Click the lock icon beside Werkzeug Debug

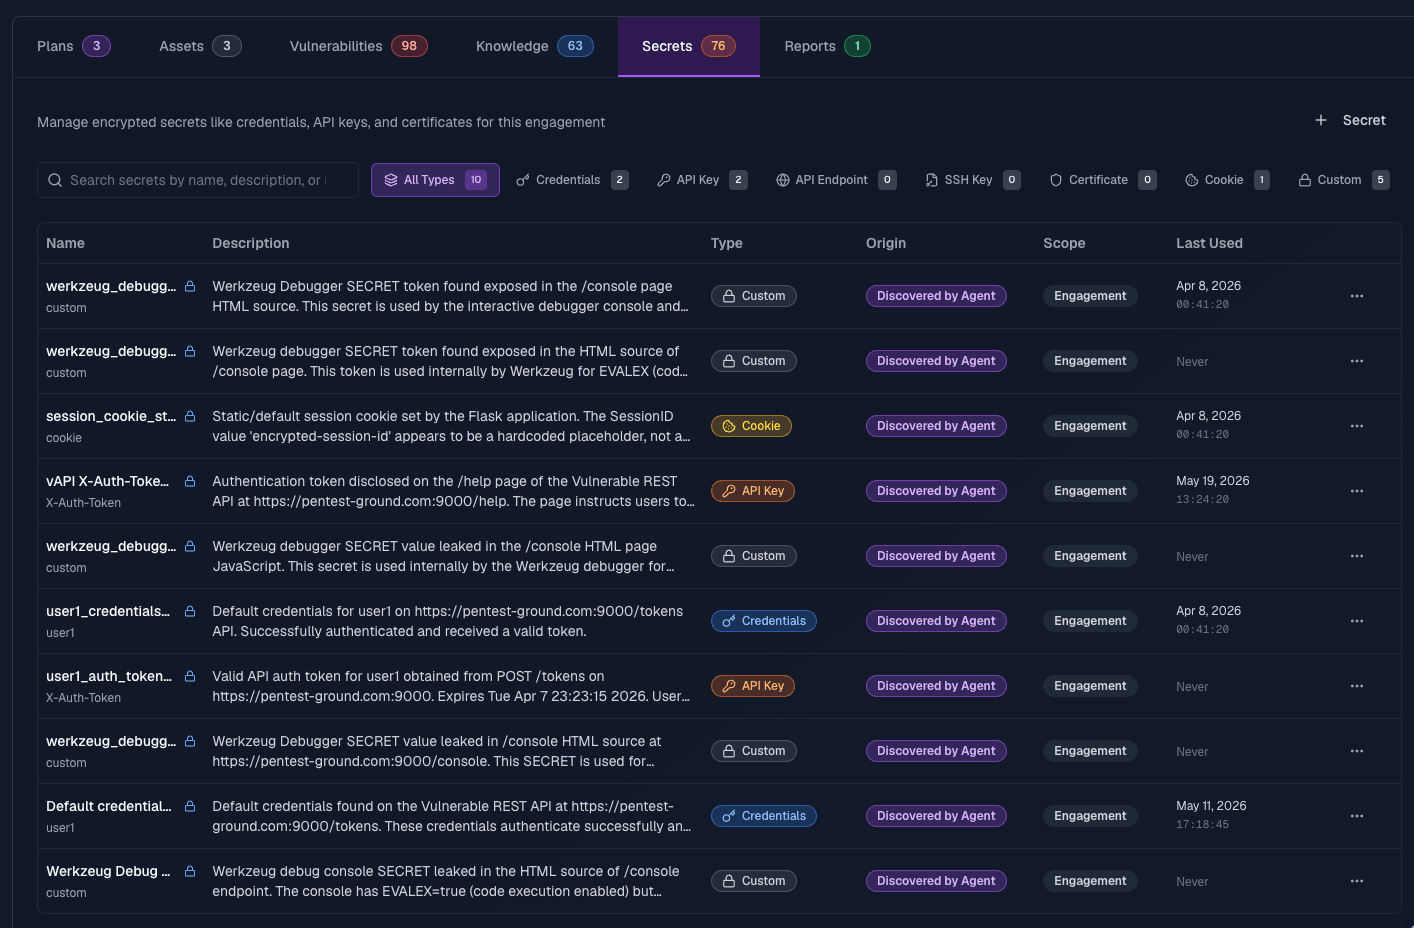(190, 871)
